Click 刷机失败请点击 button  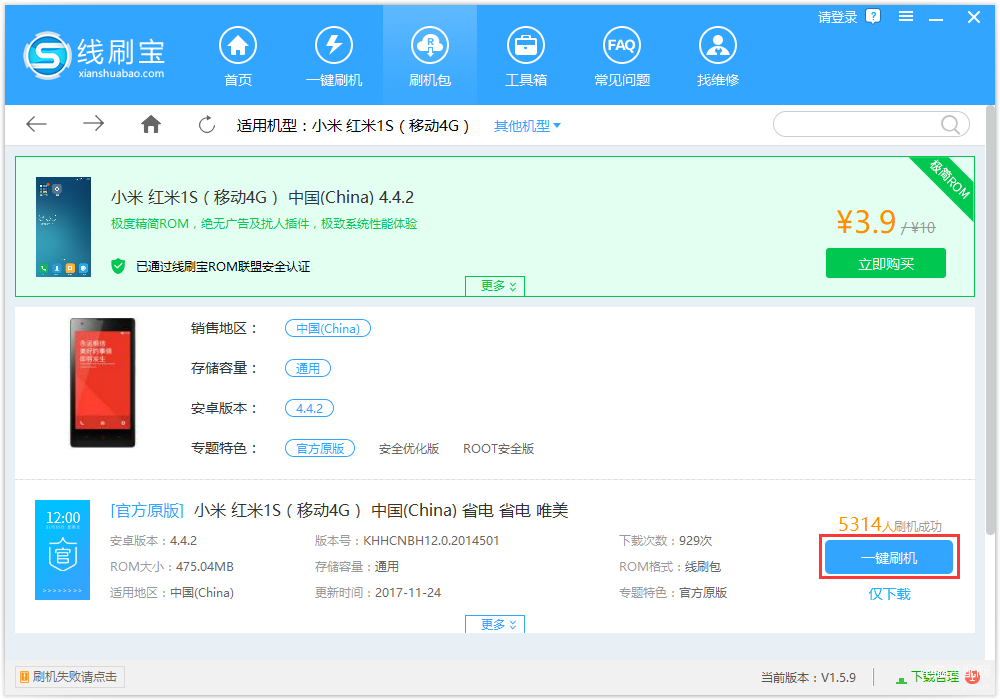click(70, 677)
